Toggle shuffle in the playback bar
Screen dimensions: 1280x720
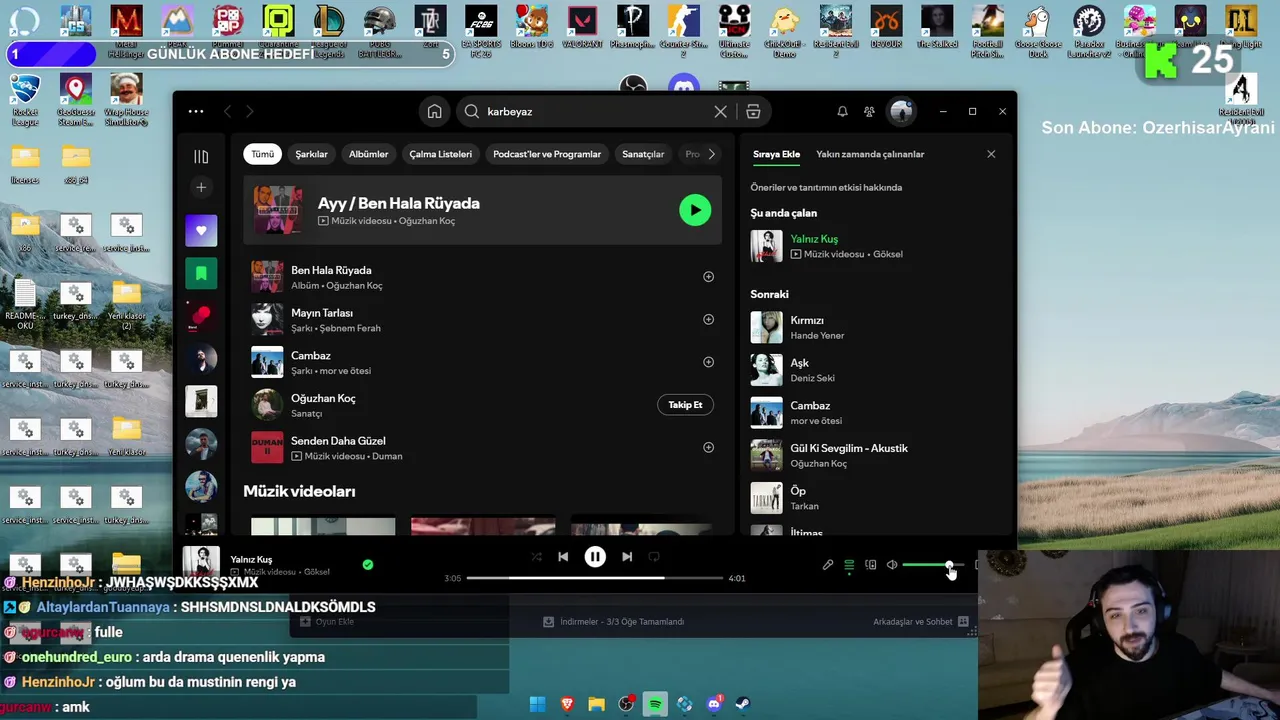coord(536,557)
